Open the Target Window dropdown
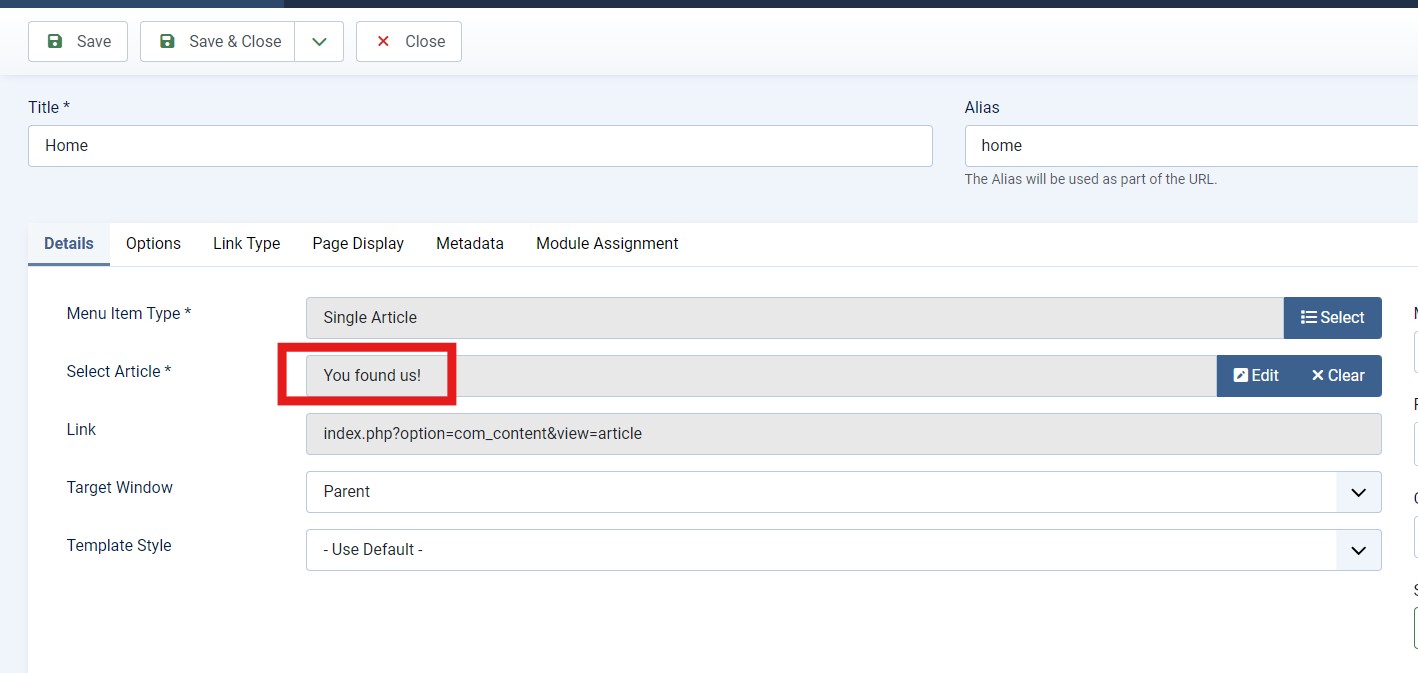Viewport: 1418px width, 673px height. click(843, 492)
